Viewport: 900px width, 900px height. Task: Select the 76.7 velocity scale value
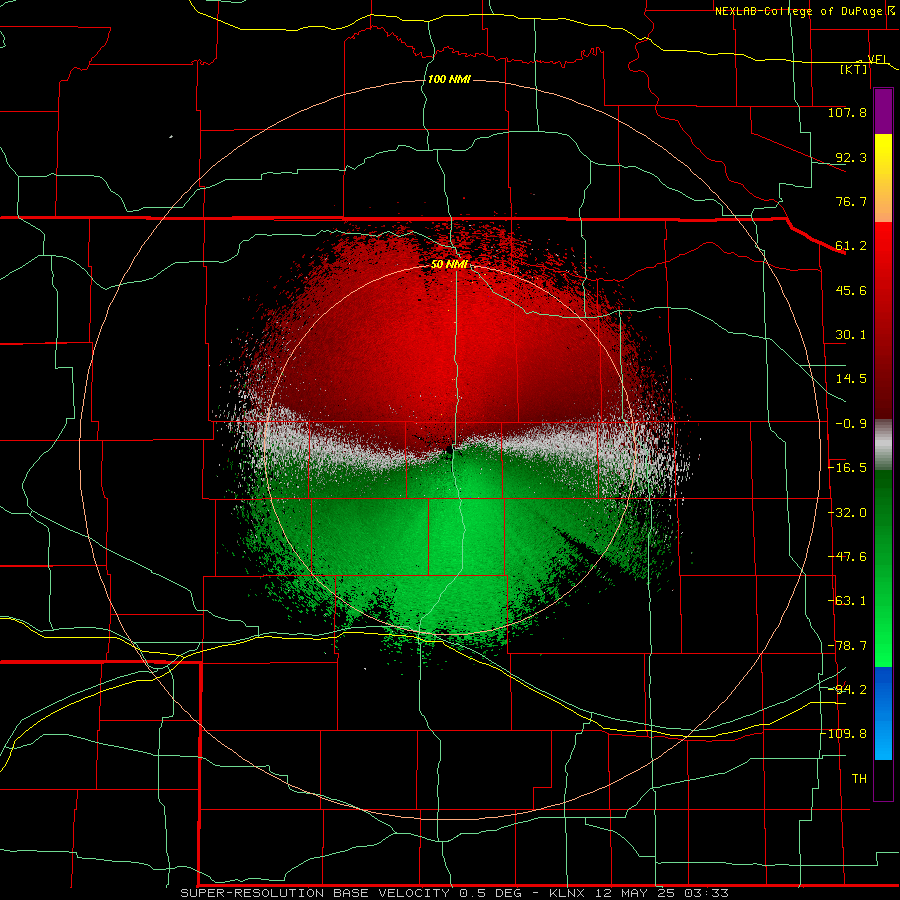pos(851,201)
